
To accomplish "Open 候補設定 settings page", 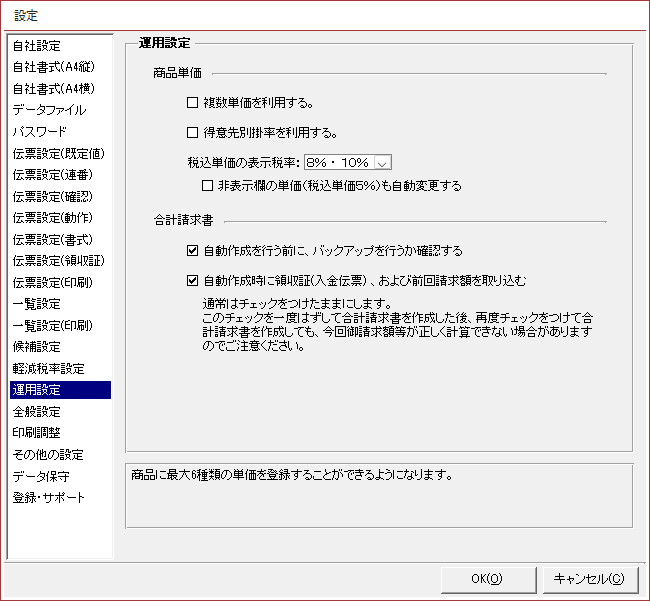I will [60, 347].
